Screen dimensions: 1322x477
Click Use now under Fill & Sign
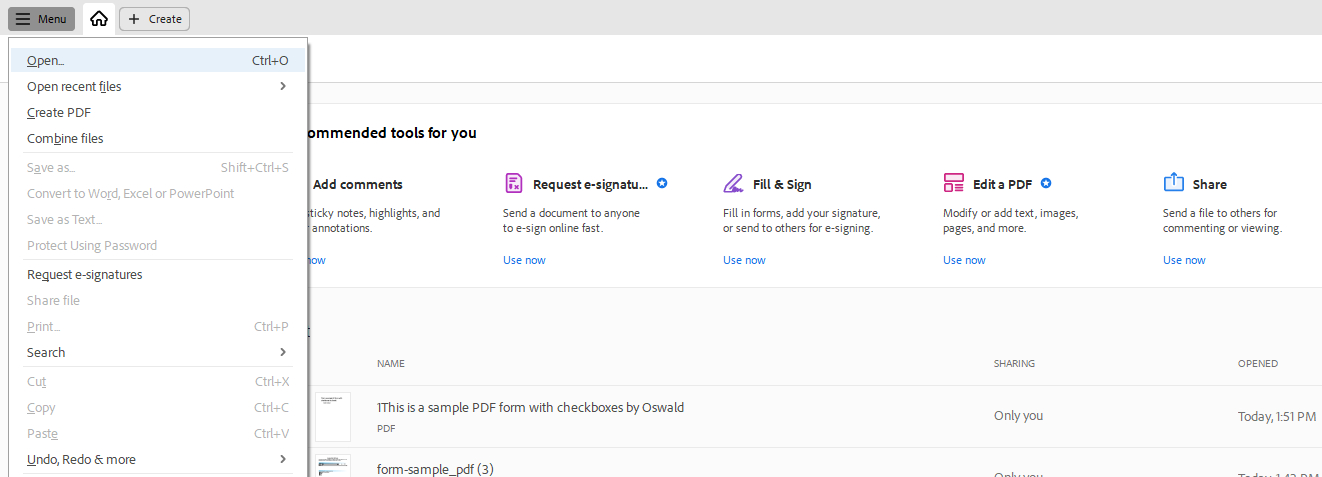pyautogui.click(x=744, y=260)
